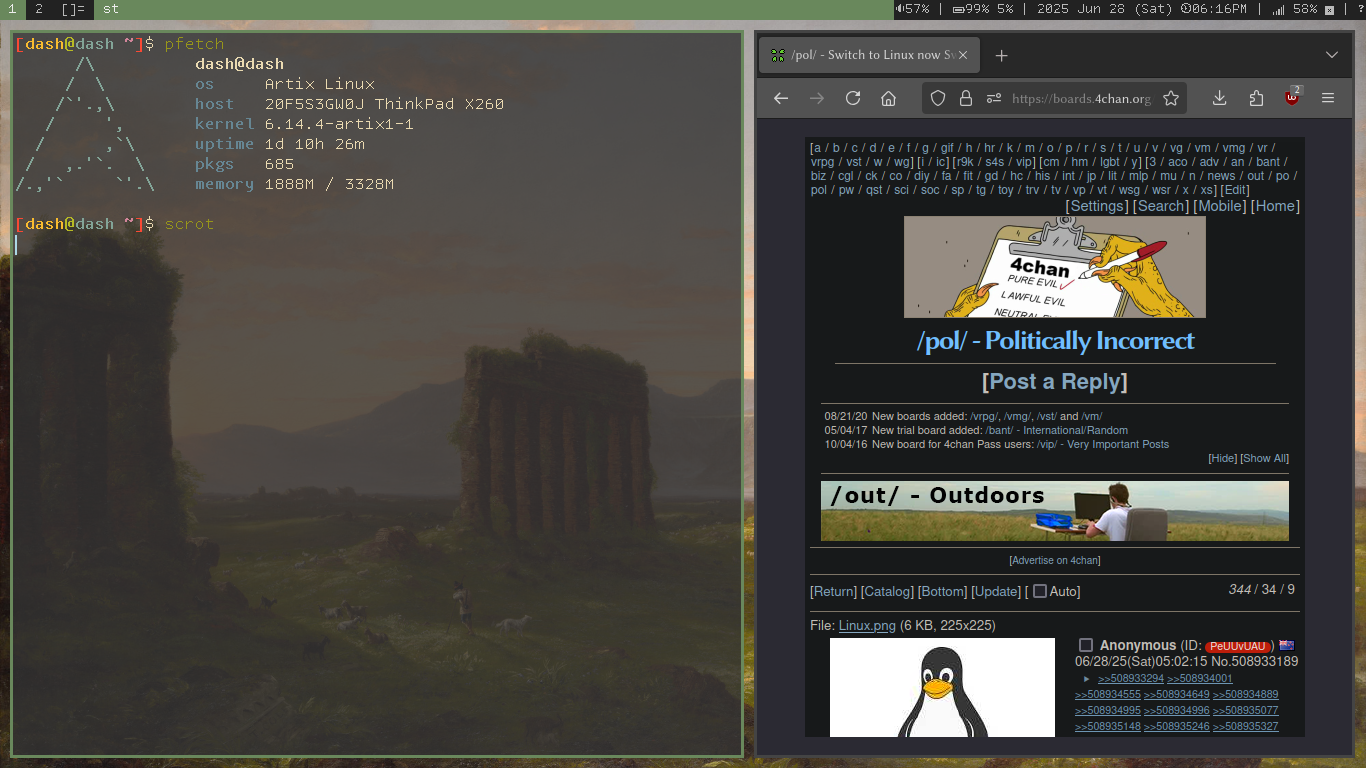This screenshot has height=768, width=1366.
Task: Bookmark this page with the star icon
Action: click(1171, 98)
